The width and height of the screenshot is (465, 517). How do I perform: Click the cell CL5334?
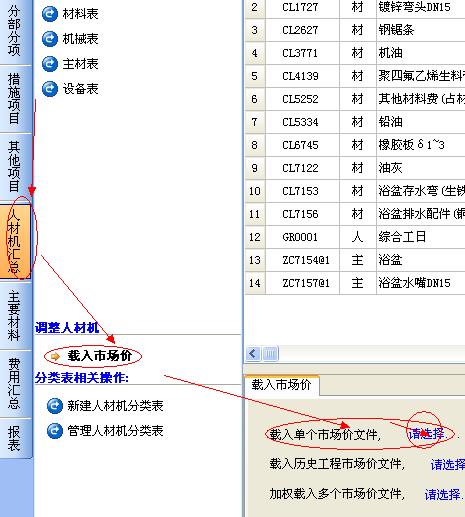302,122
